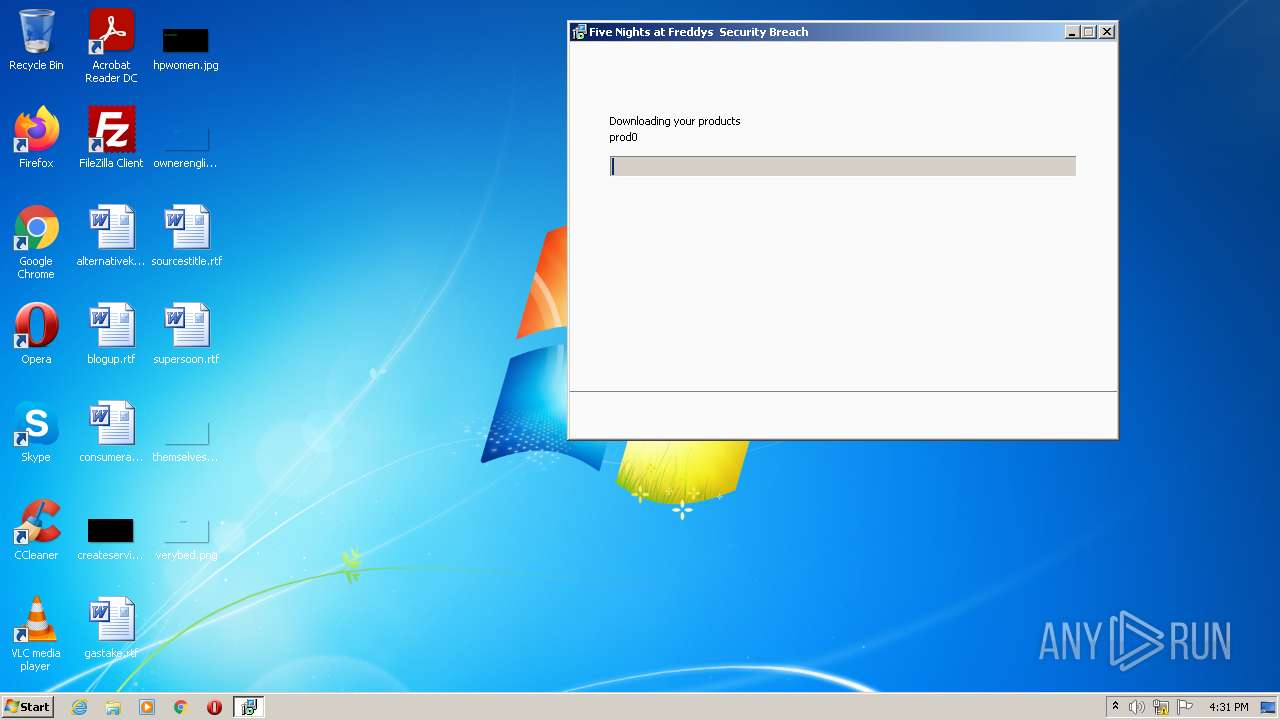Viewport: 1280px width, 720px height.
Task: Launch Skype desktop shortcut
Action: click(36, 432)
